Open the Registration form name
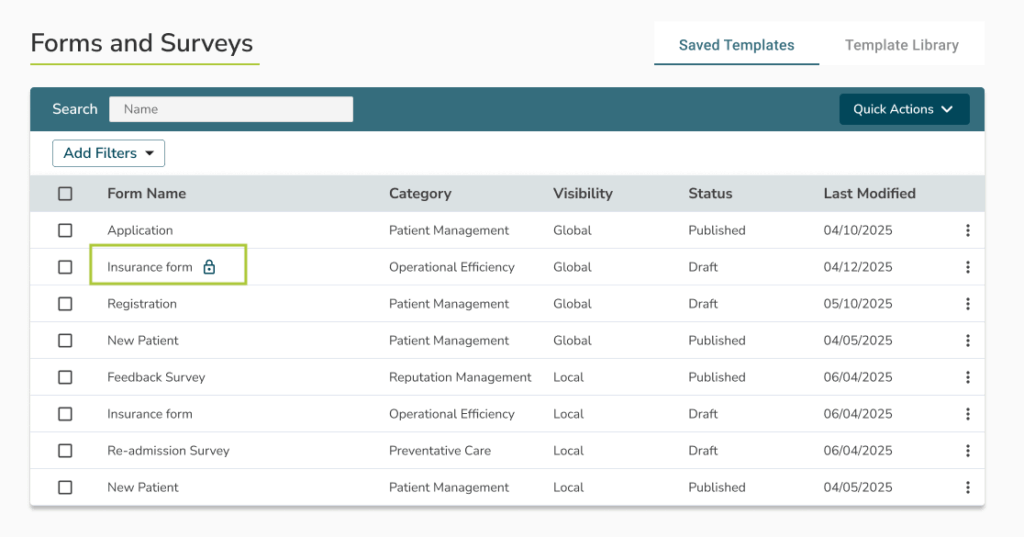 coord(142,304)
